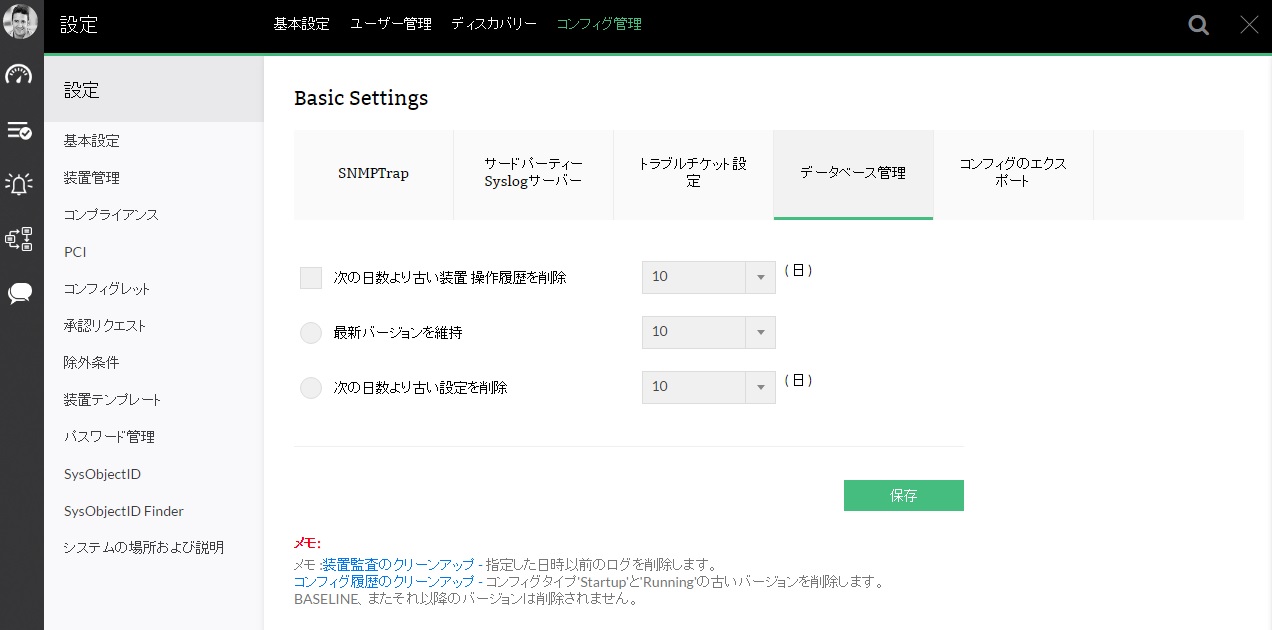The height and width of the screenshot is (630, 1272).
Task: Expand the 最新バージョンを維持 count dropdown
Action: tap(708, 332)
